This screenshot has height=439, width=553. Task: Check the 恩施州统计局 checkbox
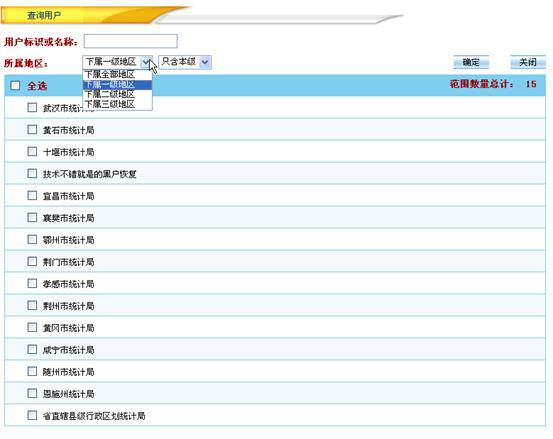tap(32, 393)
